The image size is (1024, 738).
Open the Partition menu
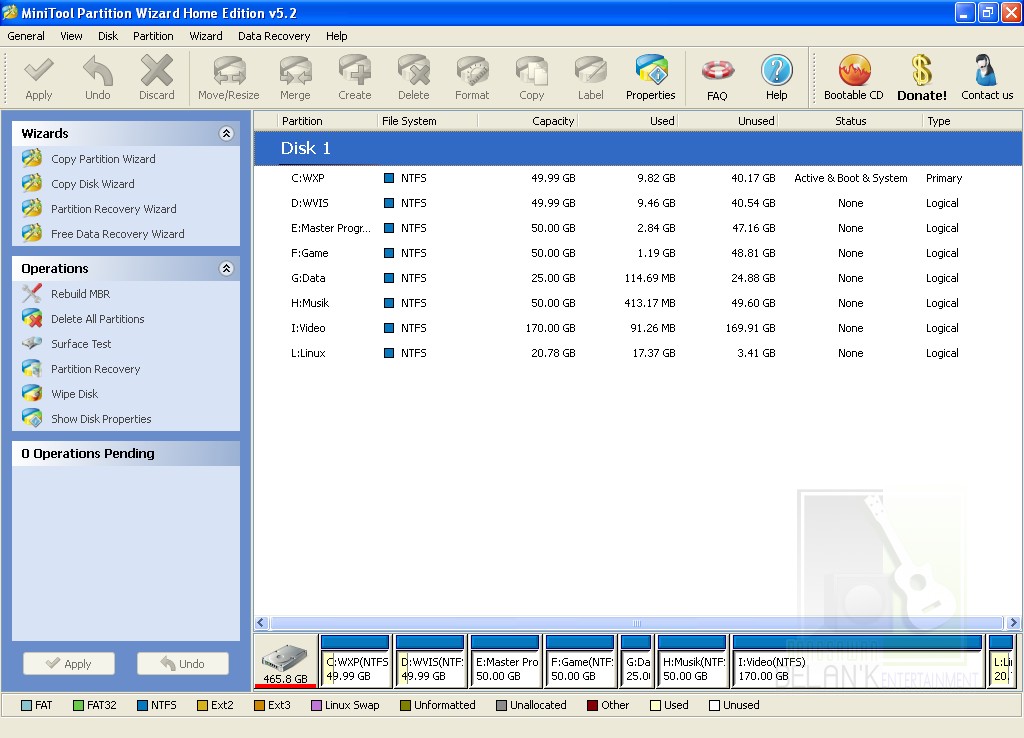tap(153, 36)
